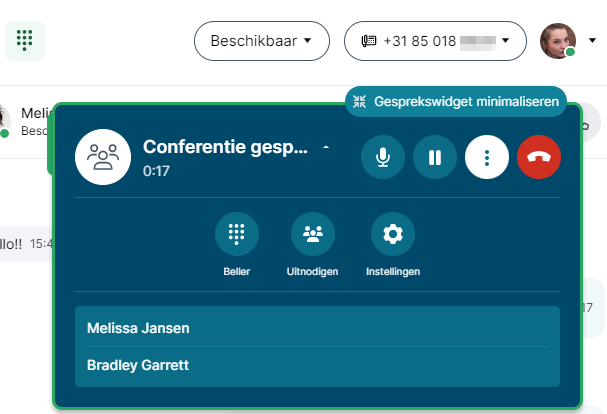The width and height of the screenshot is (607, 414).
Task: Click the user profile avatar photo
Action: point(557,41)
